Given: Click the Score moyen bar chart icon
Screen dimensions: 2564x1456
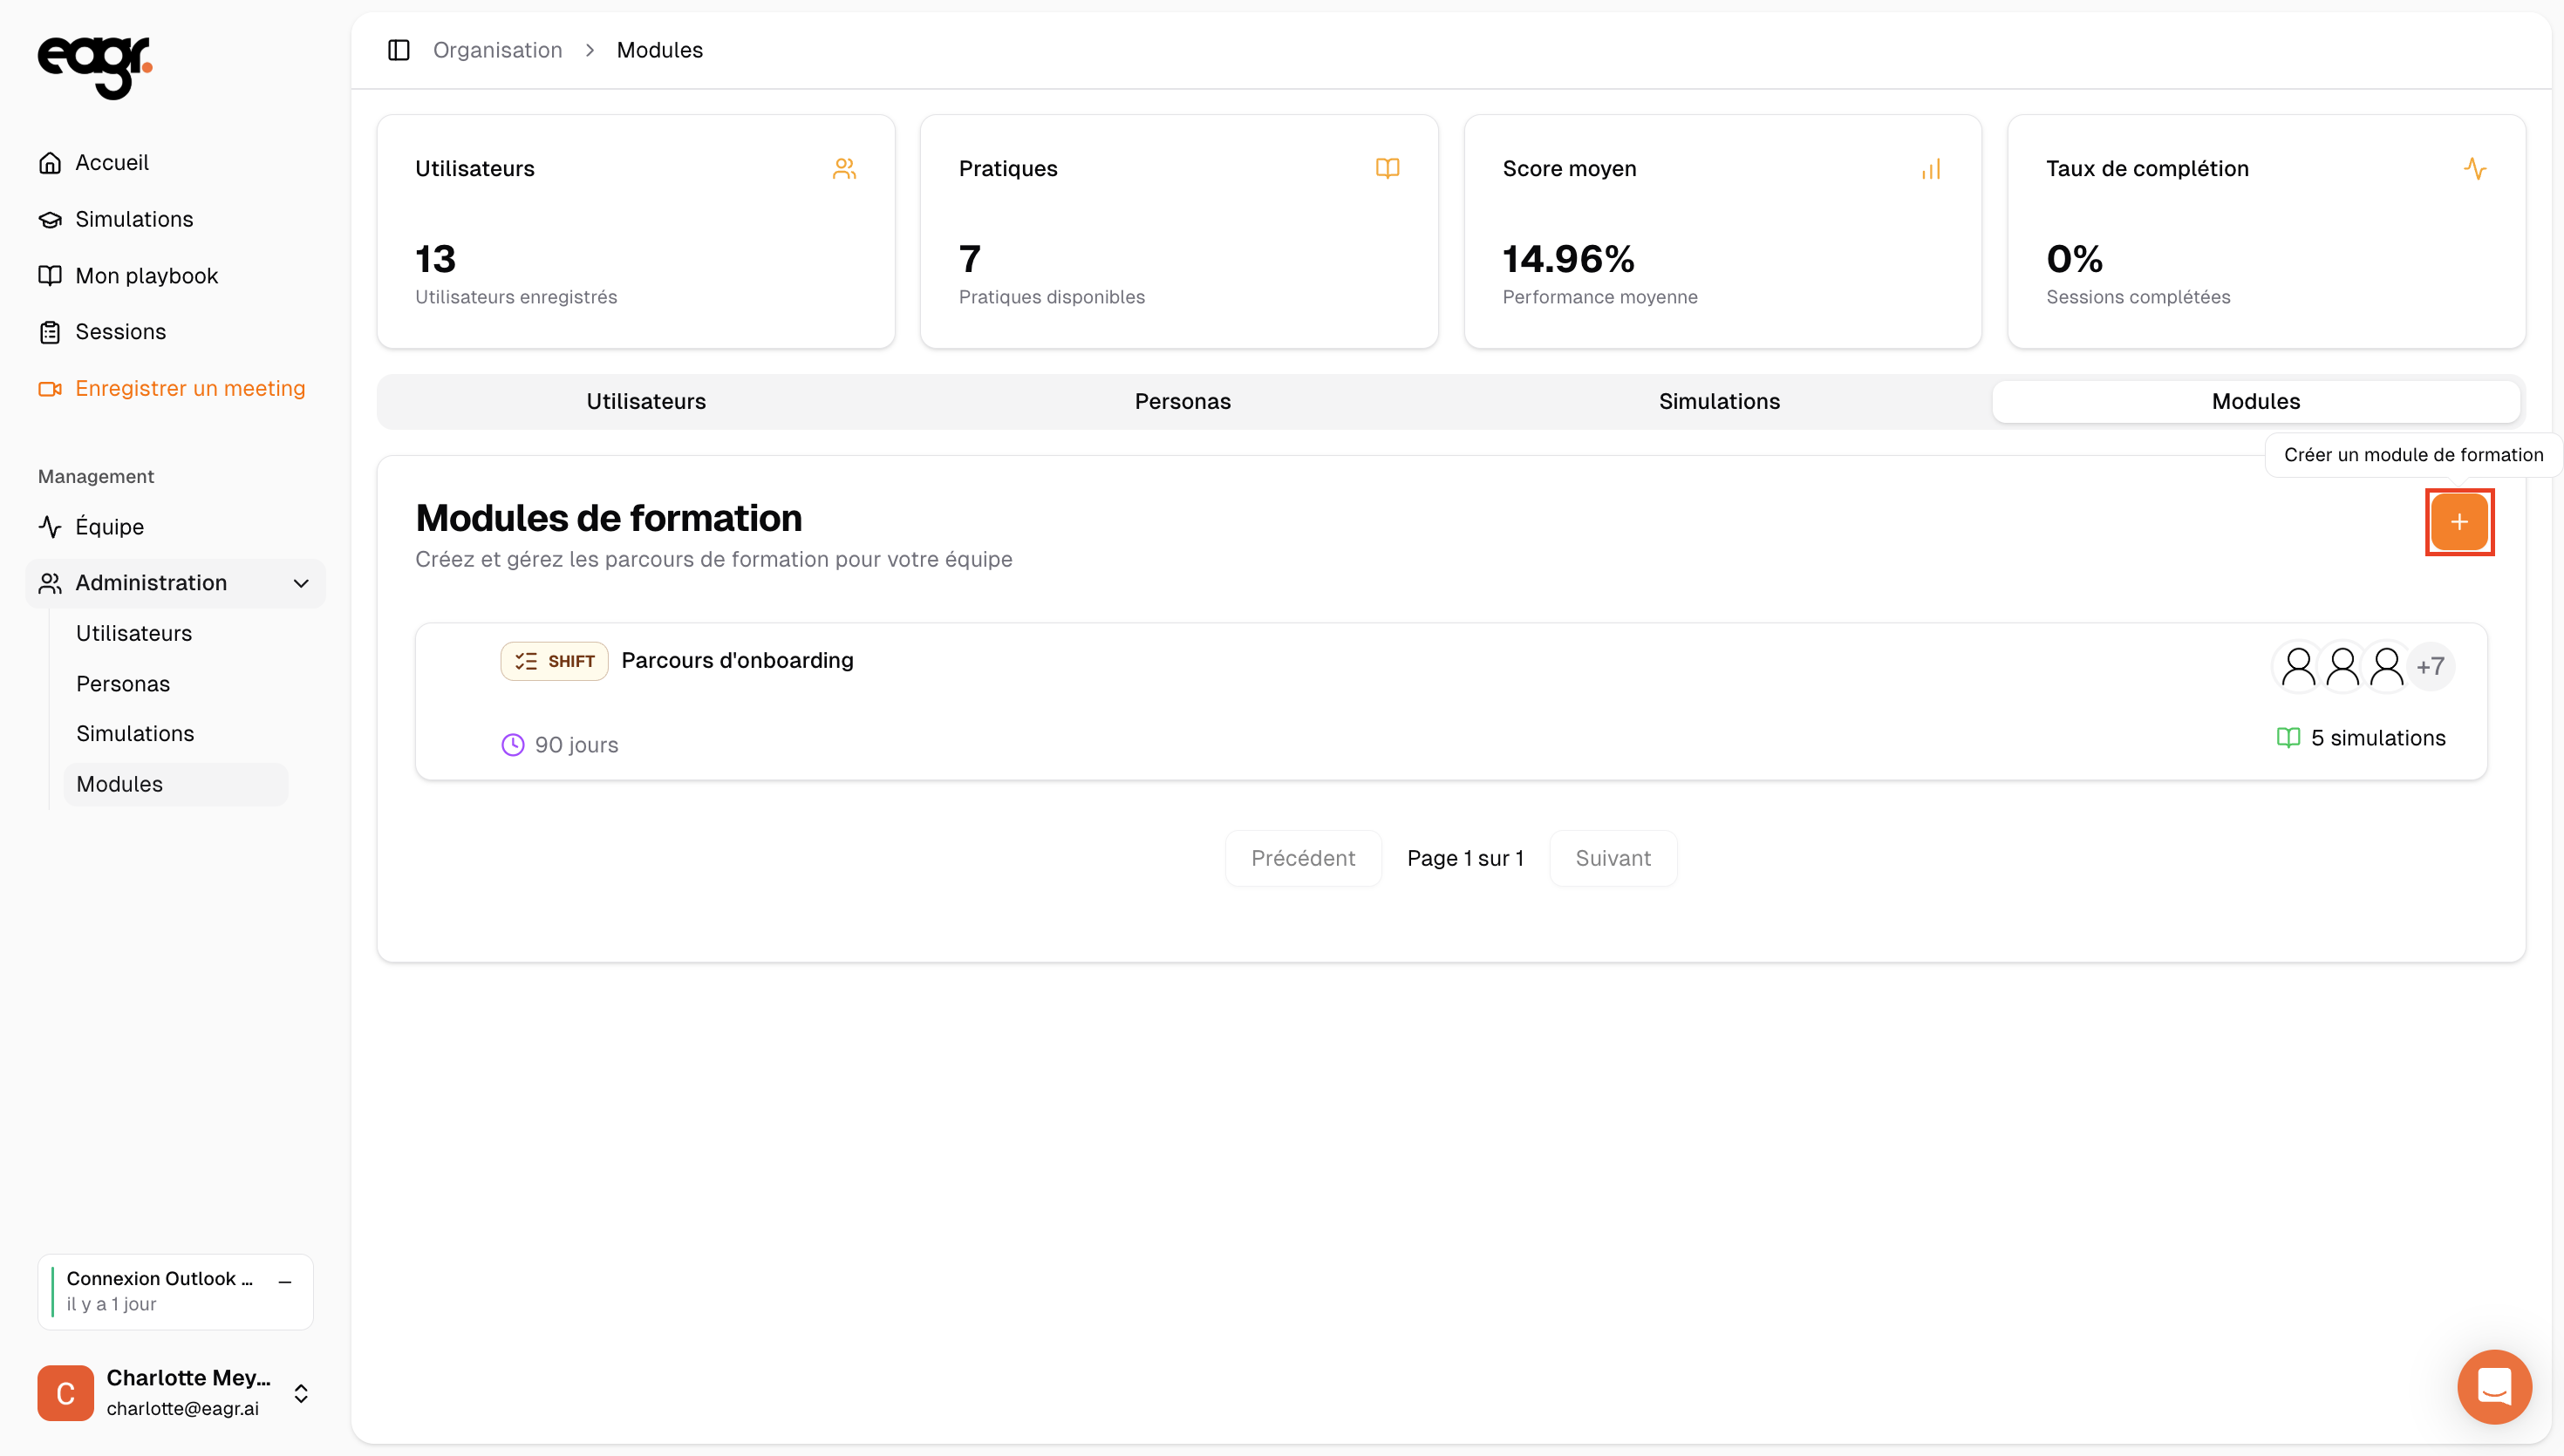Looking at the screenshot, I should [1931, 169].
